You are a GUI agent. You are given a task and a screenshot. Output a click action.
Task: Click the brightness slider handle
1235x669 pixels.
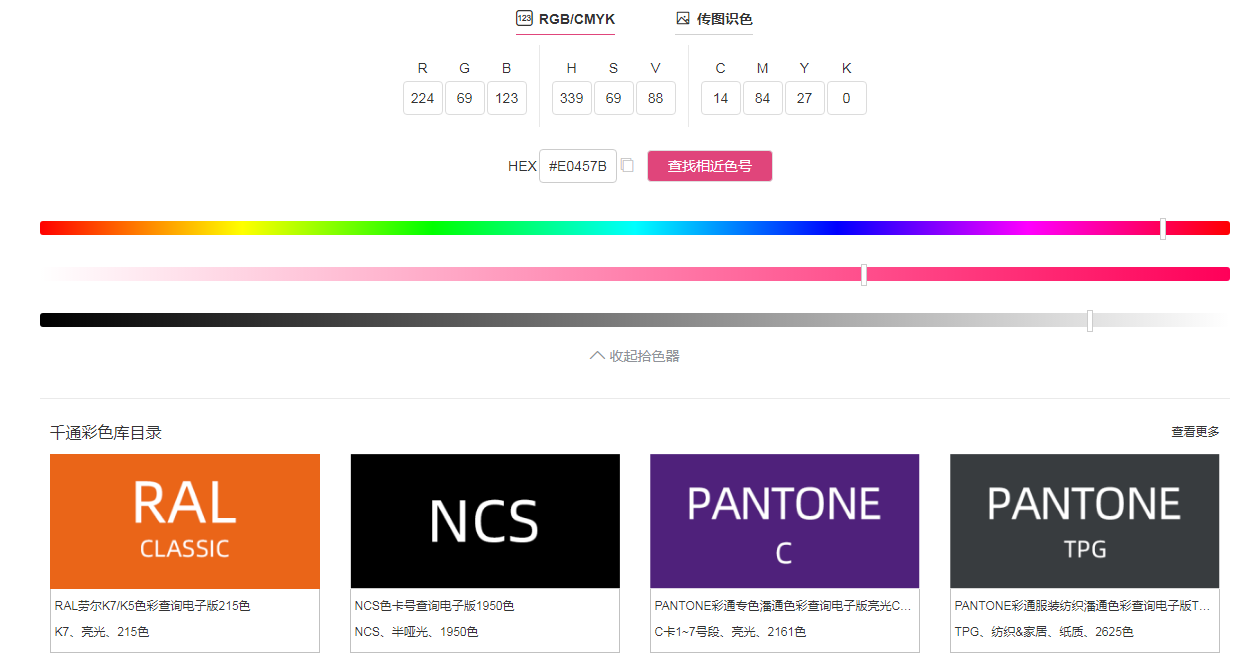[1089, 320]
